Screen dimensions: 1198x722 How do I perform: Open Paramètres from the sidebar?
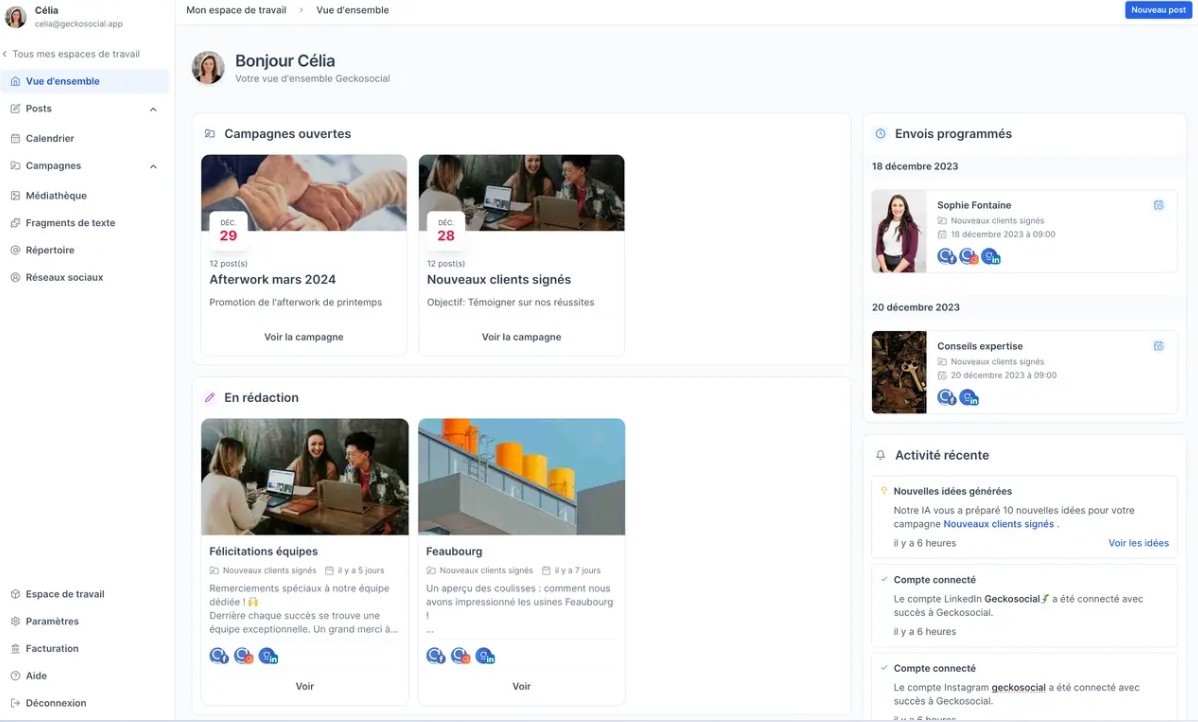pyautogui.click(x=52, y=621)
